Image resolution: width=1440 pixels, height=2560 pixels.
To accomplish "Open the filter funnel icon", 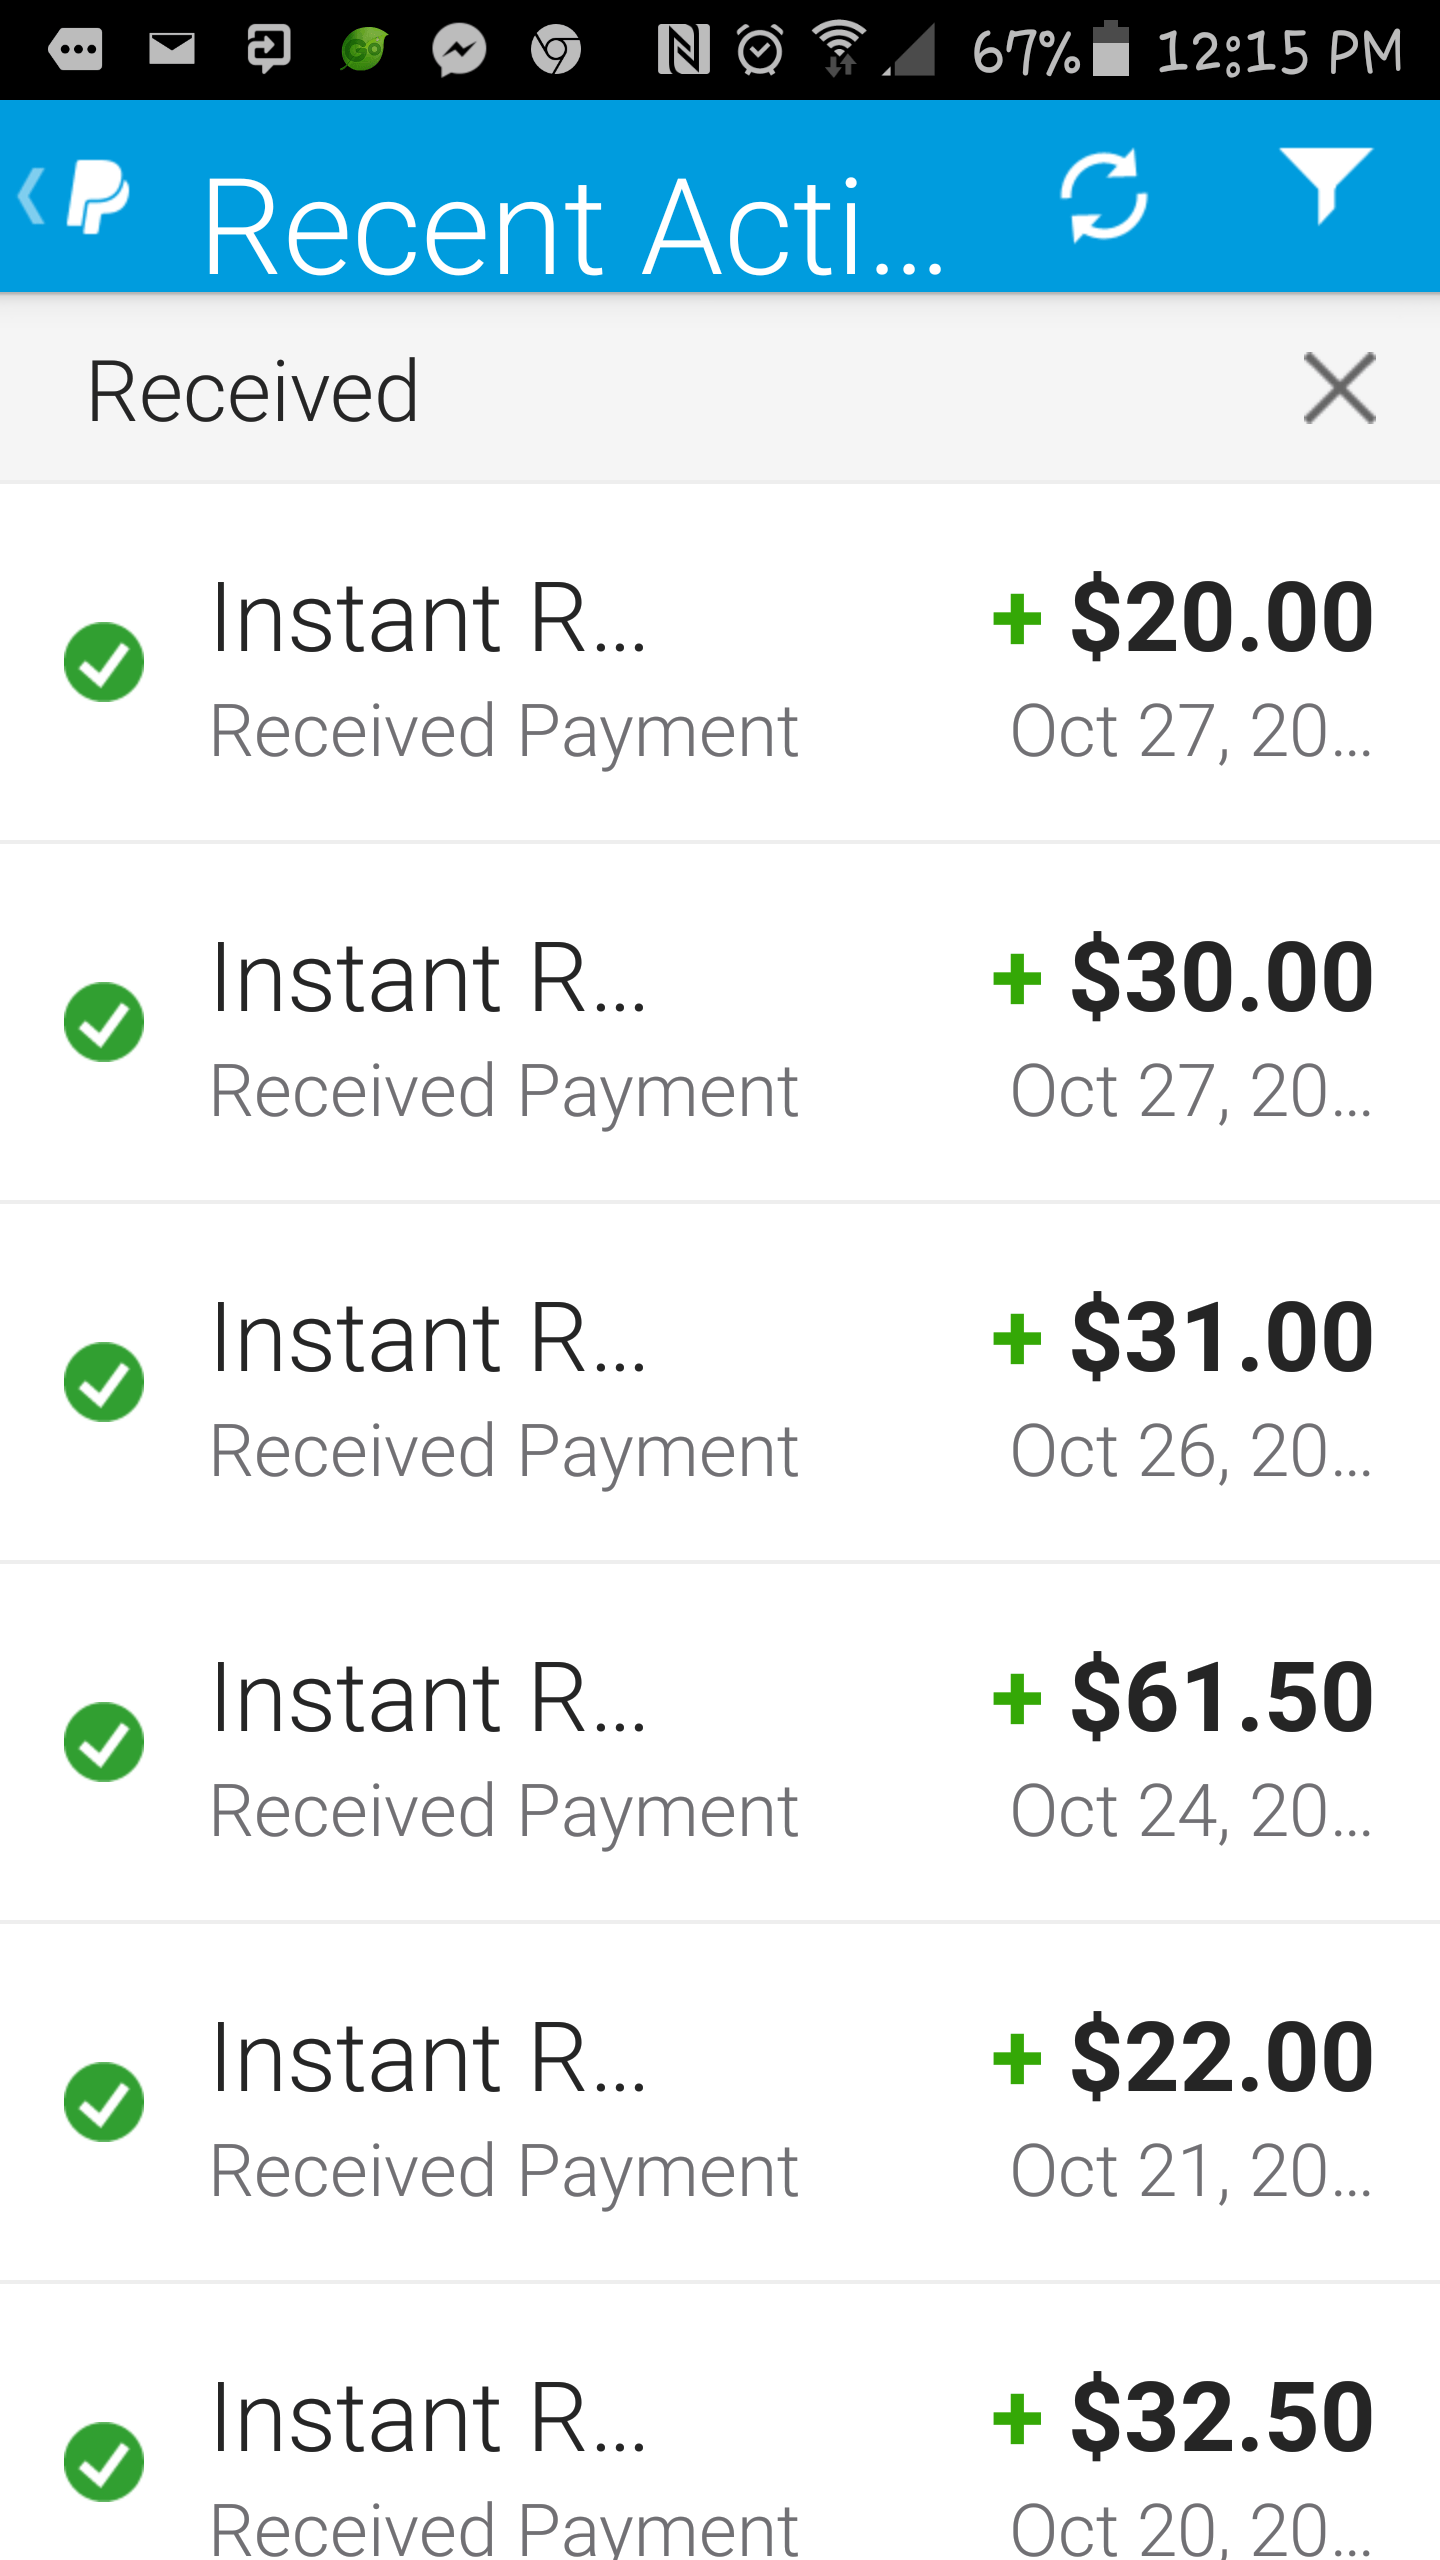I will pyautogui.click(x=1325, y=186).
